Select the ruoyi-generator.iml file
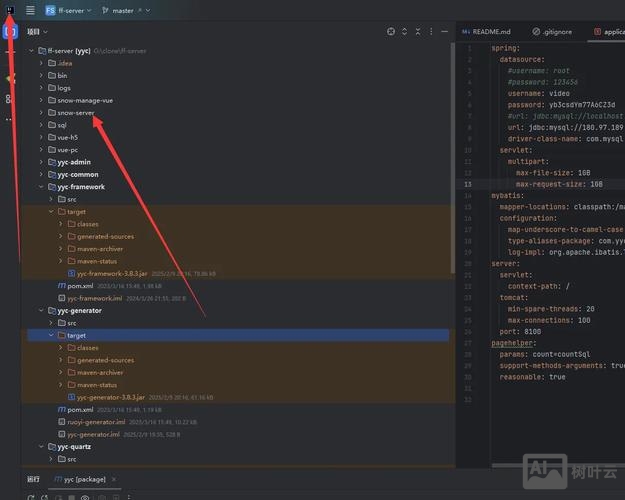Screen dimensions: 625x500 (x=94, y=422)
